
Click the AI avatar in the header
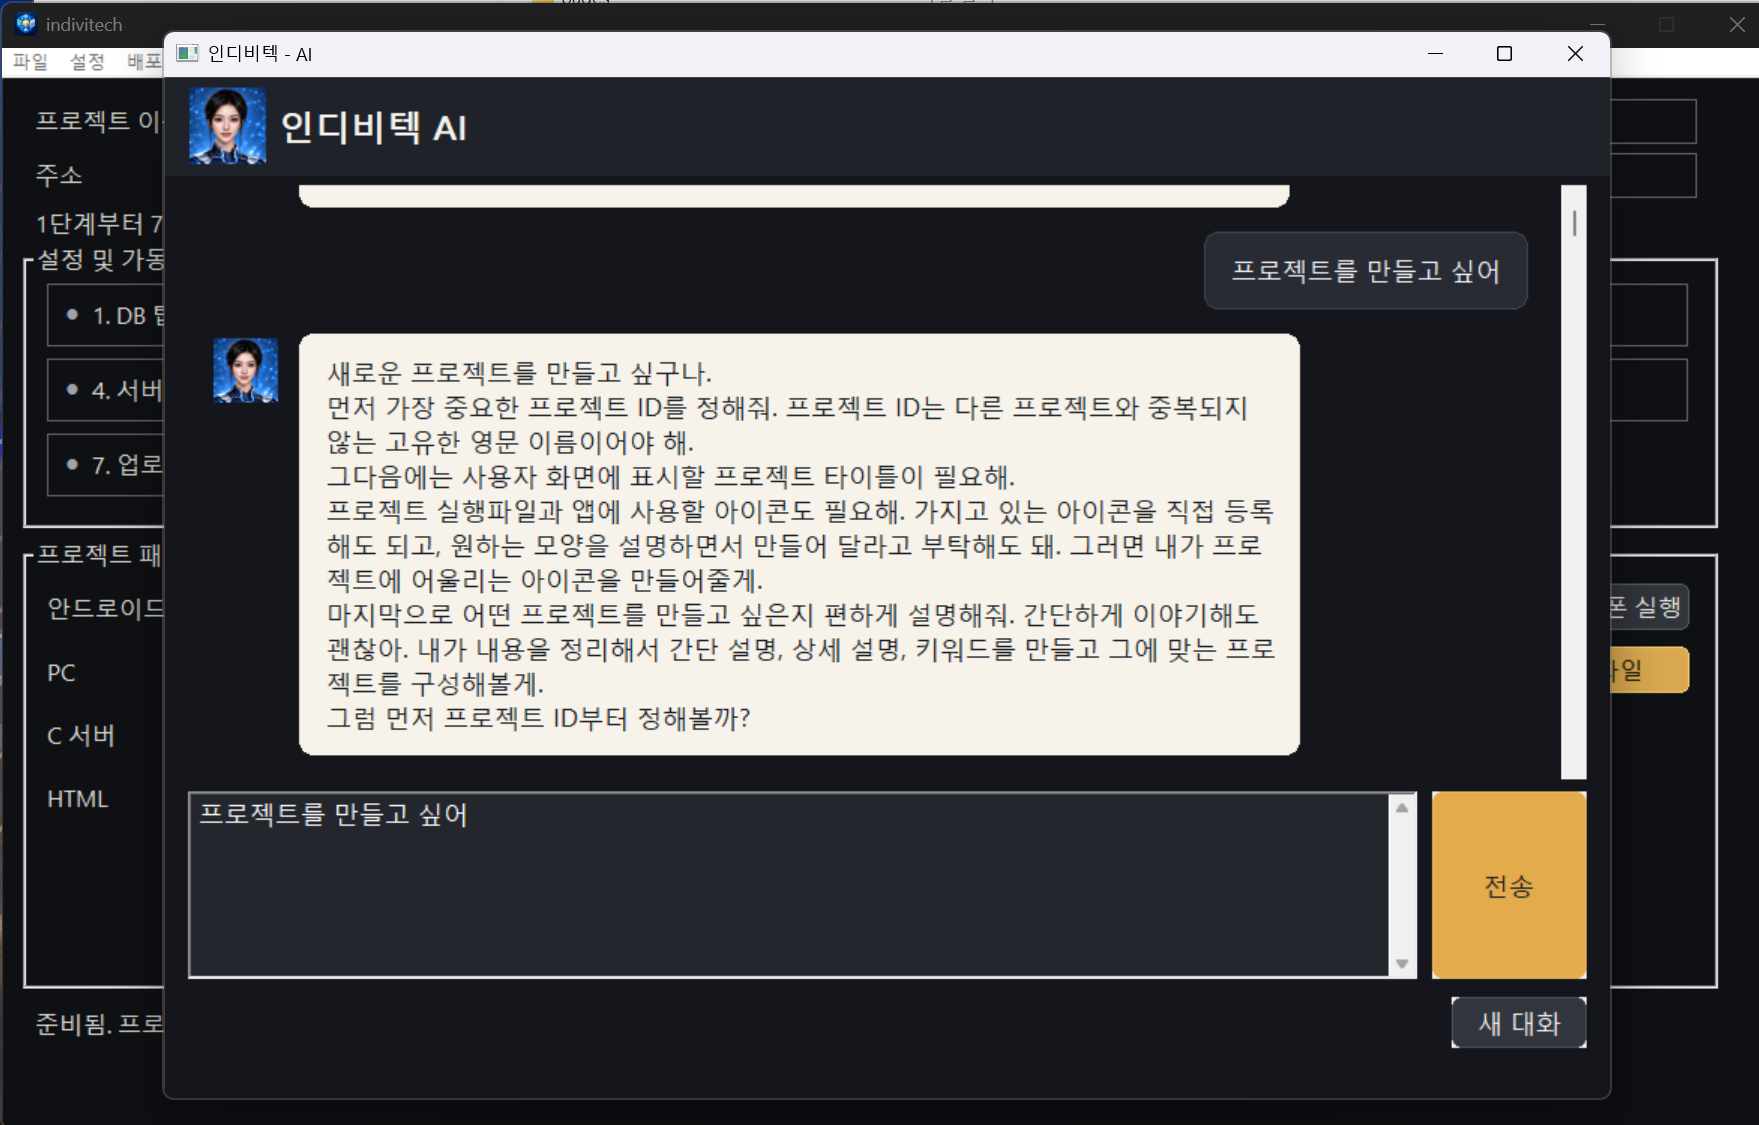tap(228, 126)
